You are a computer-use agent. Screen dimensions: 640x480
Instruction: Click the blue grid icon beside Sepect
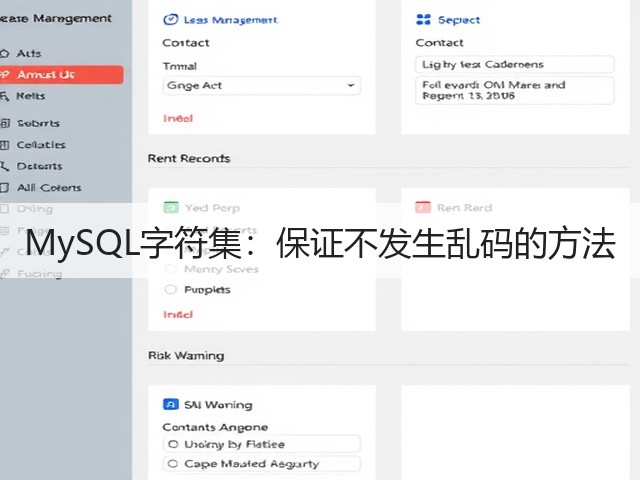423,20
